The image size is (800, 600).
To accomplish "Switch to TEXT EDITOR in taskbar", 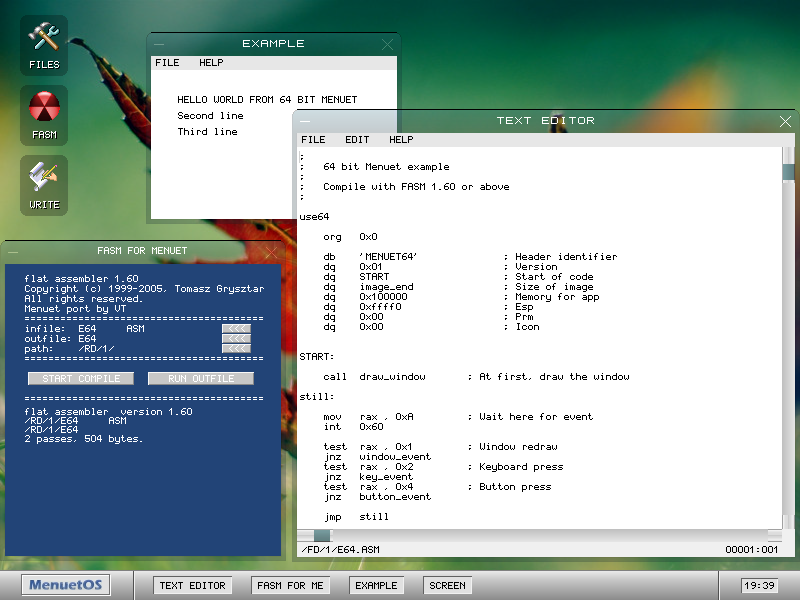I will (x=192, y=585).
